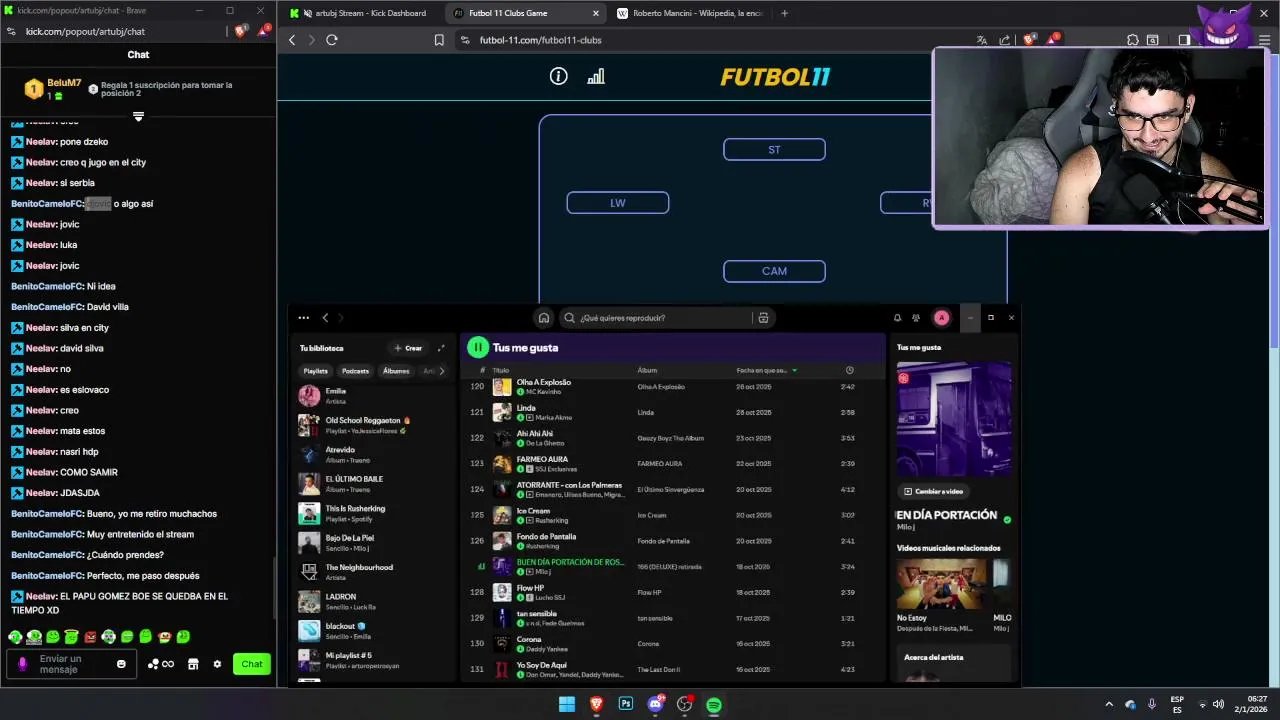Open Photoshop from Windows taskbar

(626, 704)
